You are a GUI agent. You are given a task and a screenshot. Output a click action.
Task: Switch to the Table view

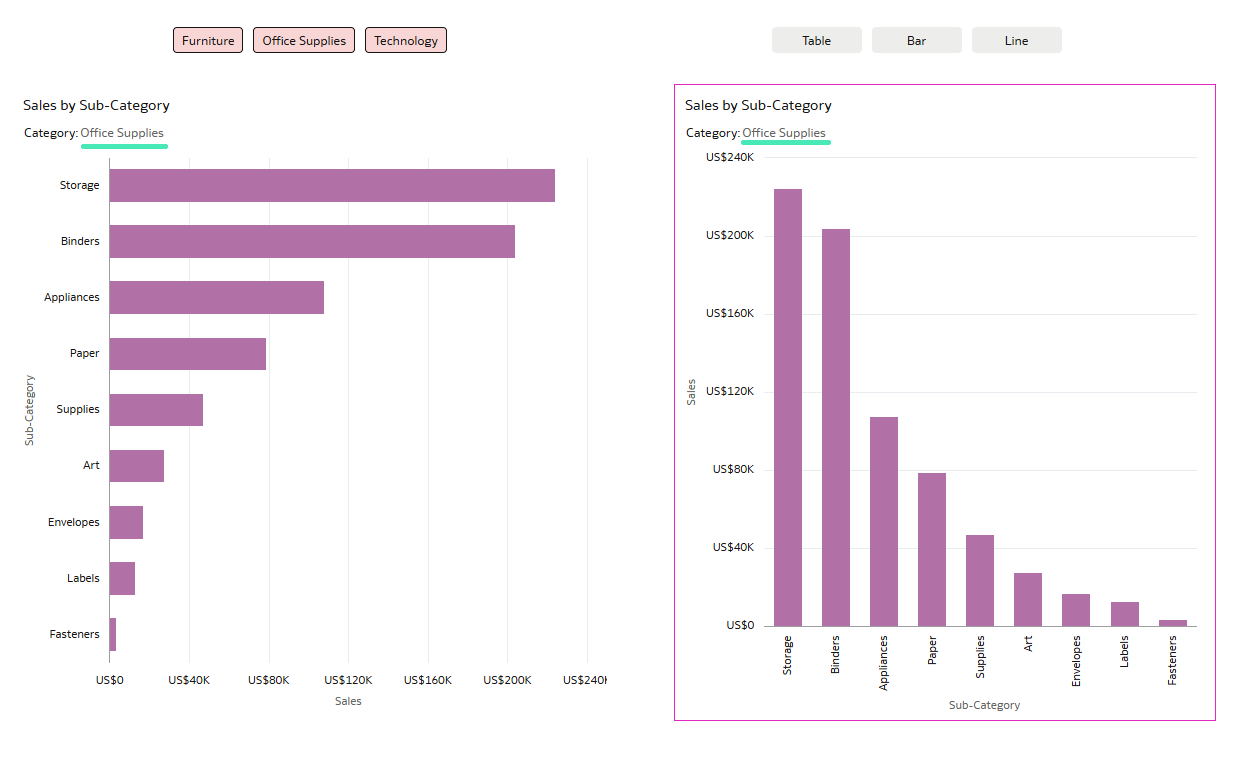point(816,41)
